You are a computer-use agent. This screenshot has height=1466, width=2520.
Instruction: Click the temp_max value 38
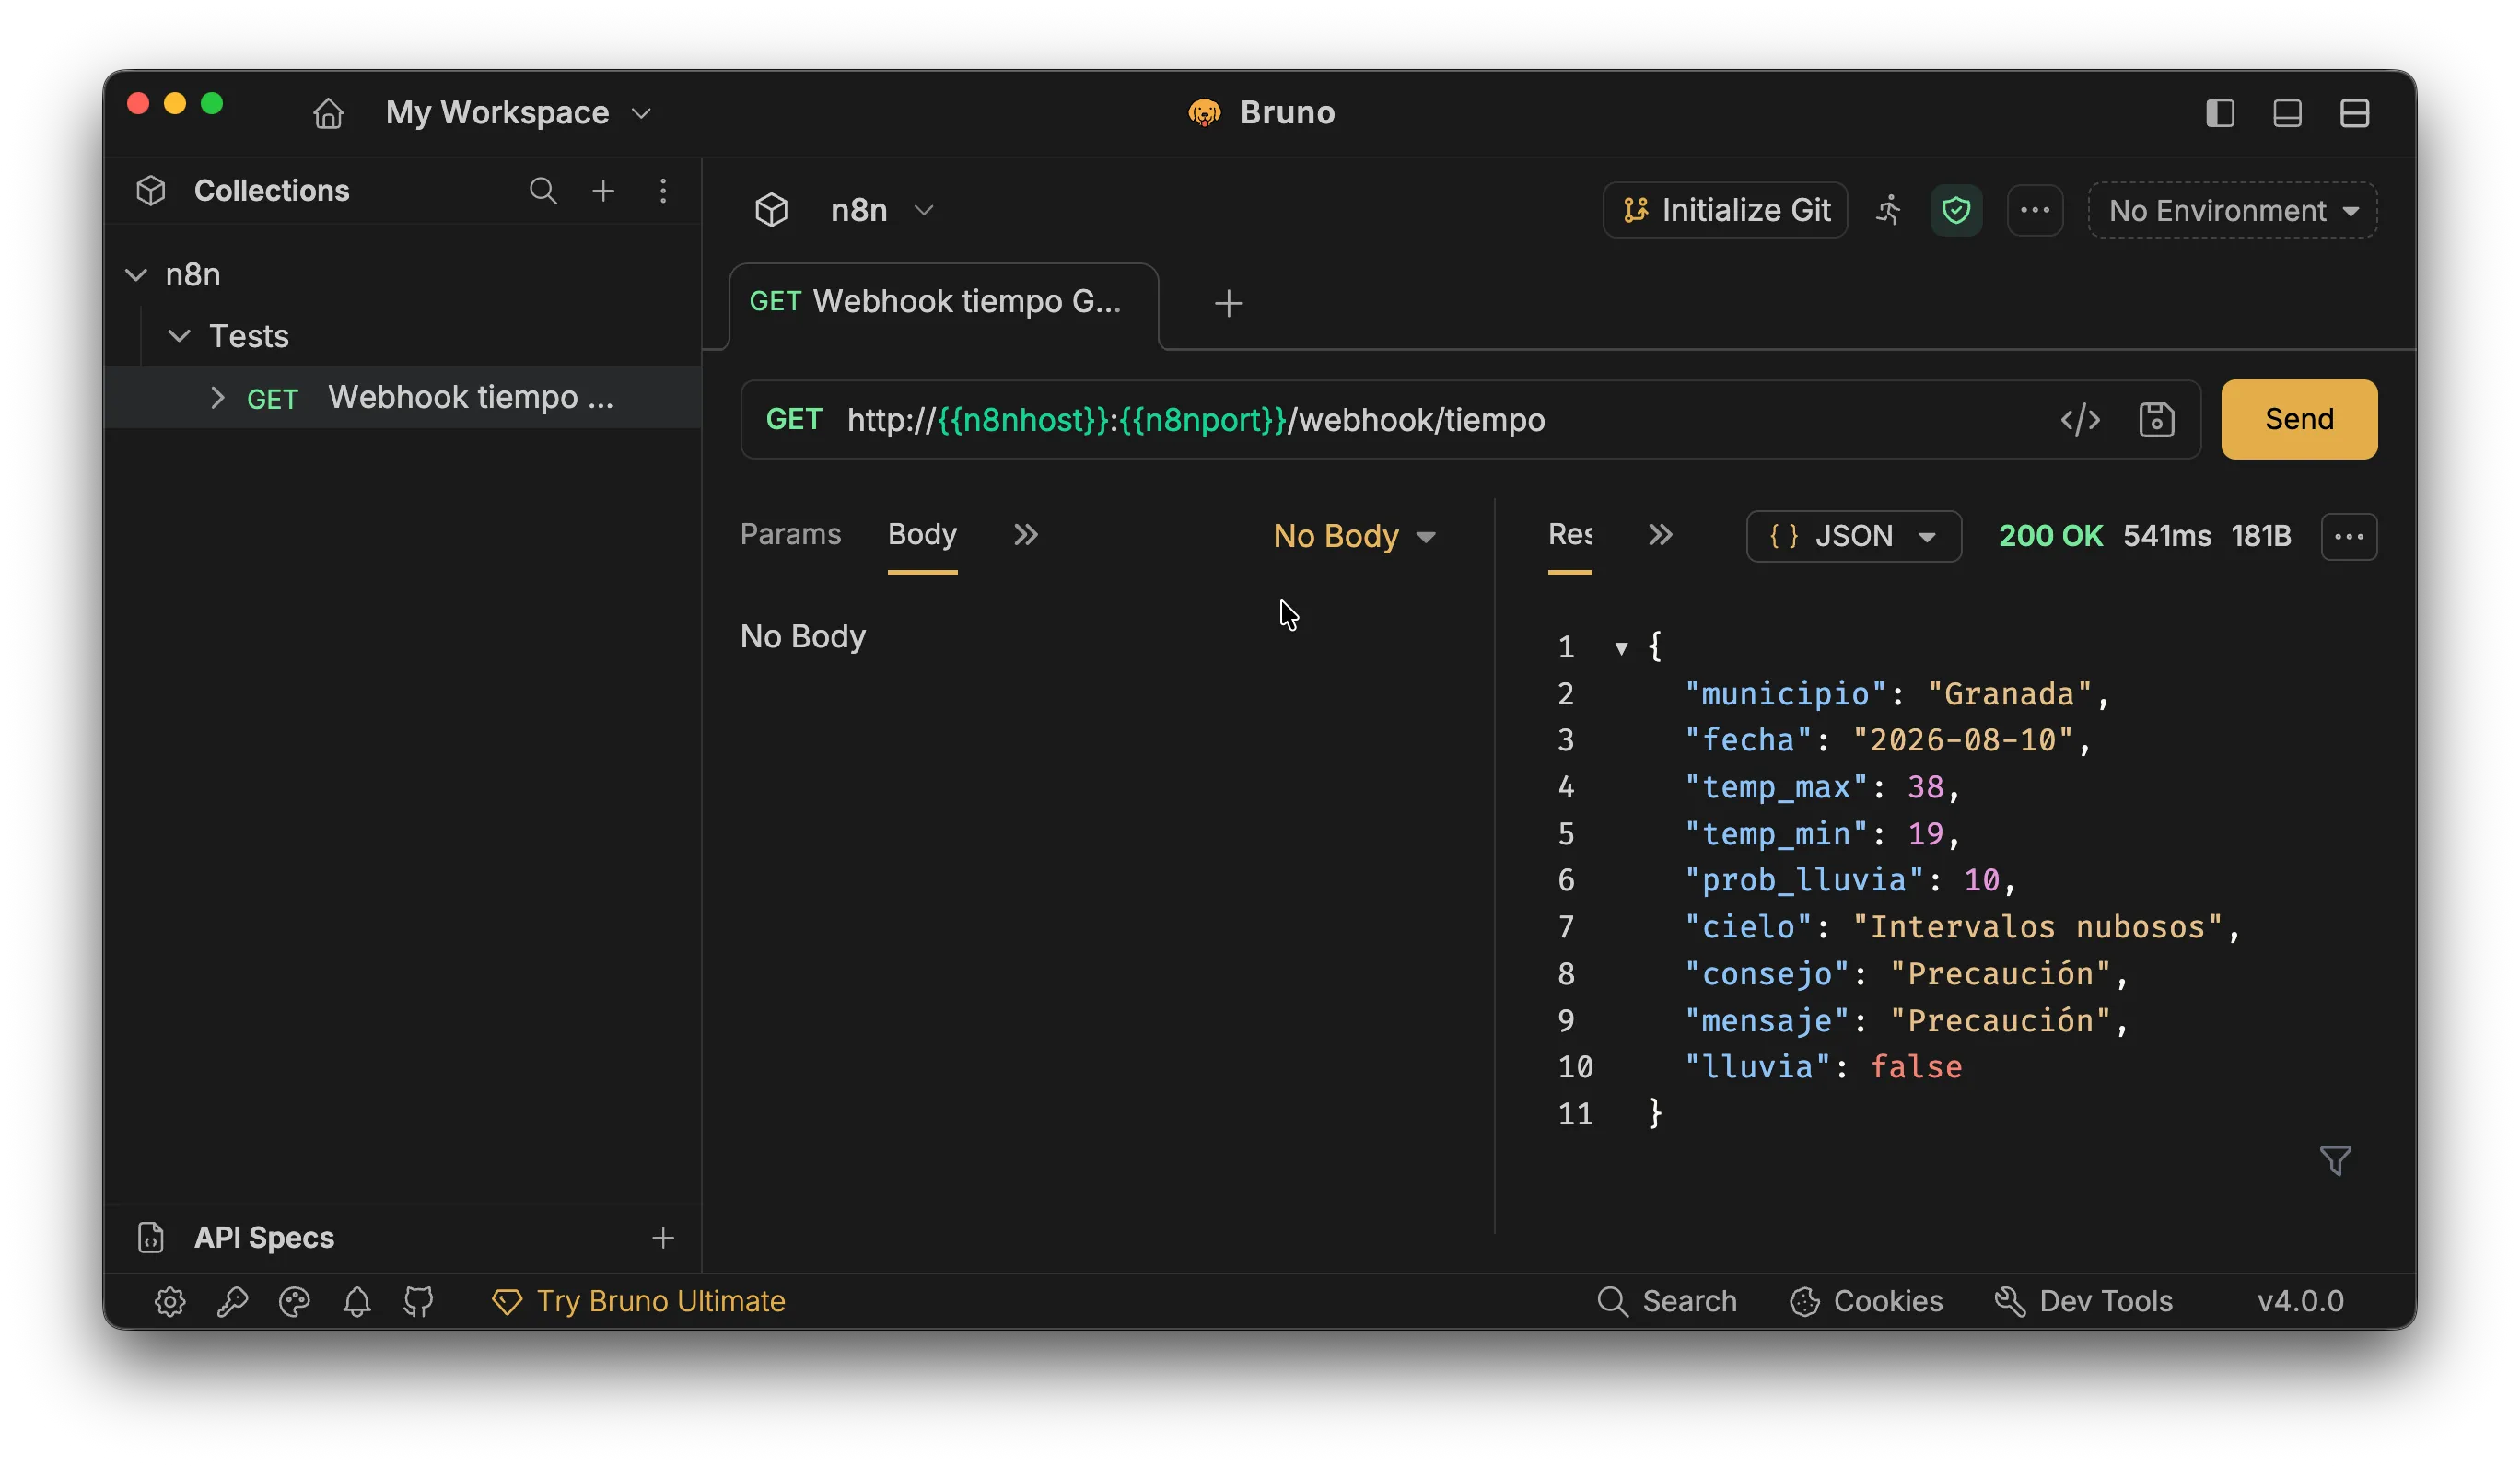tap(1925, 787)
